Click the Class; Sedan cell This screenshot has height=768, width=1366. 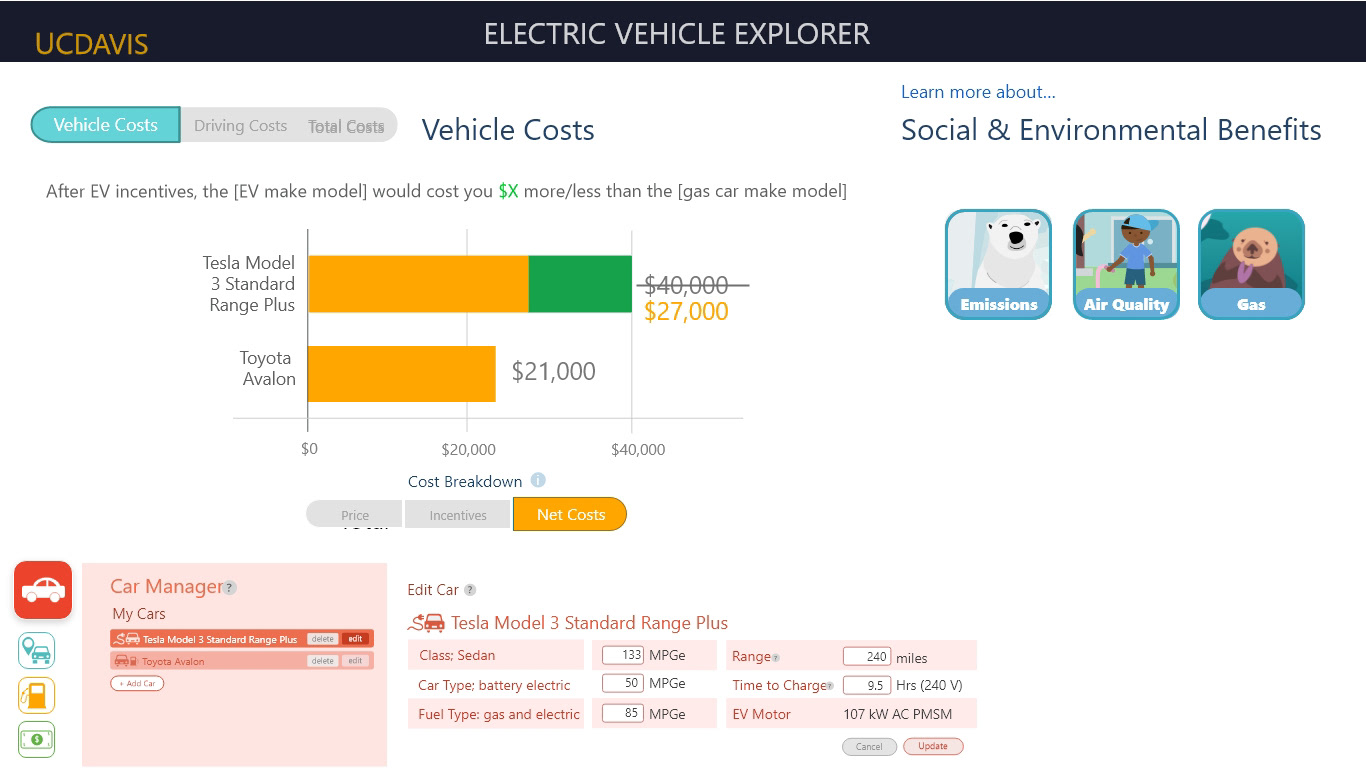point(496,655)
